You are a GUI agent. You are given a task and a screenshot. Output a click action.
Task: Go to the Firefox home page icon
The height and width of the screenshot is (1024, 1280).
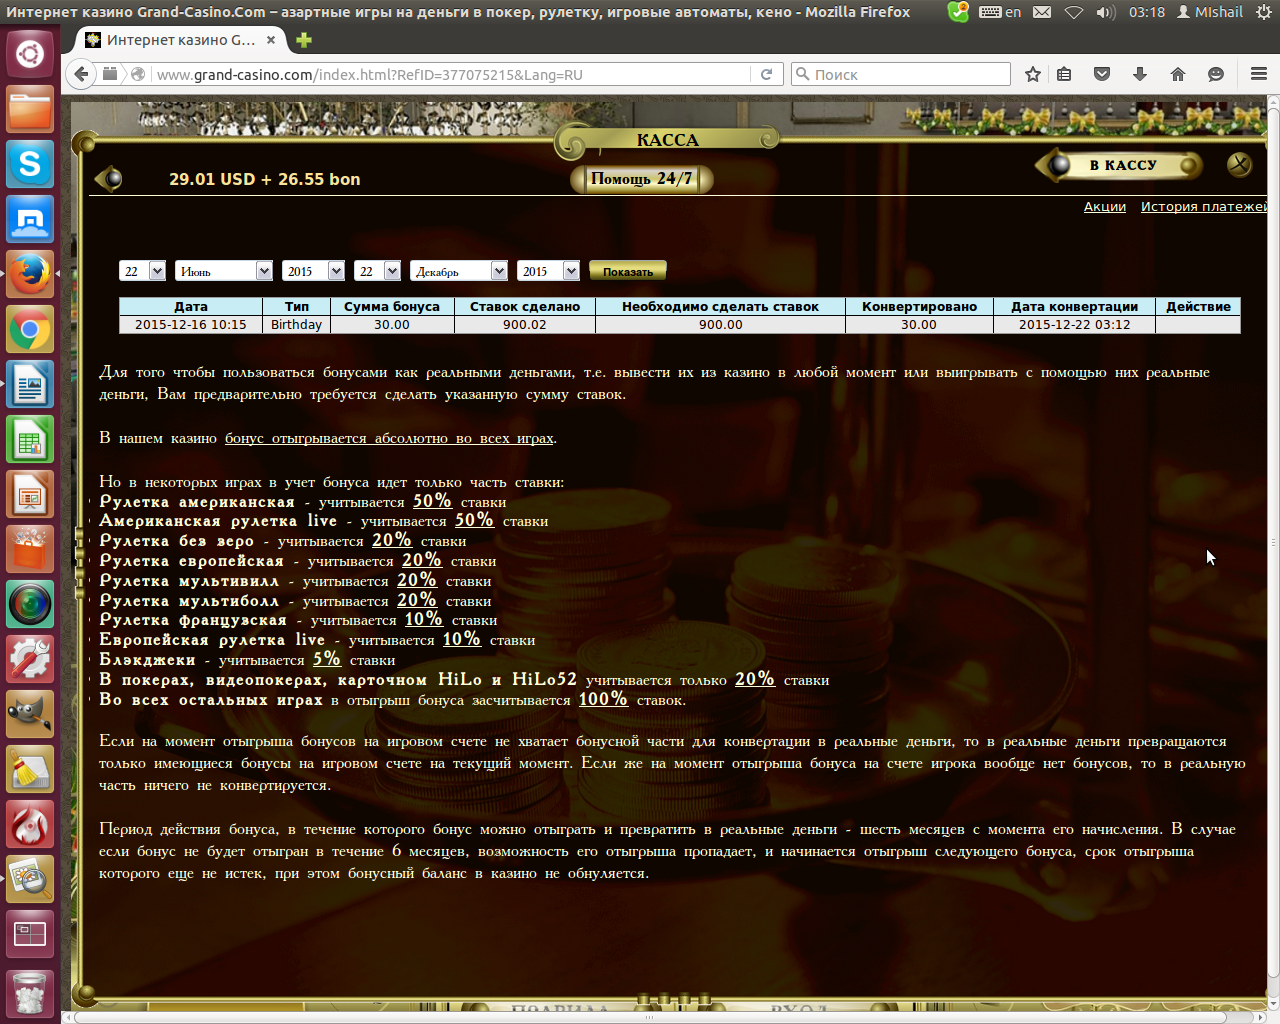point(1178,74)
